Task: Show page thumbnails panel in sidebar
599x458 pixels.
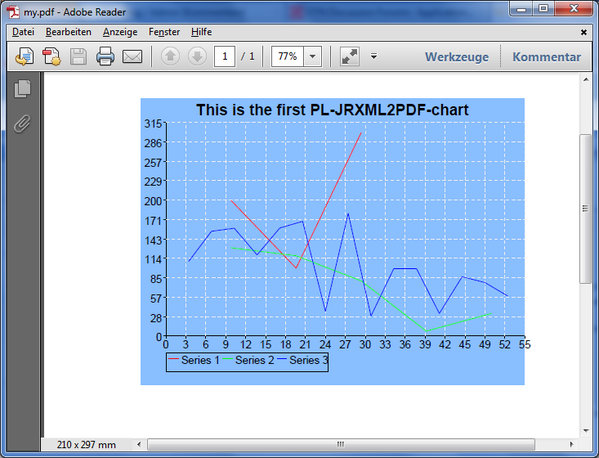Action: 23,89
